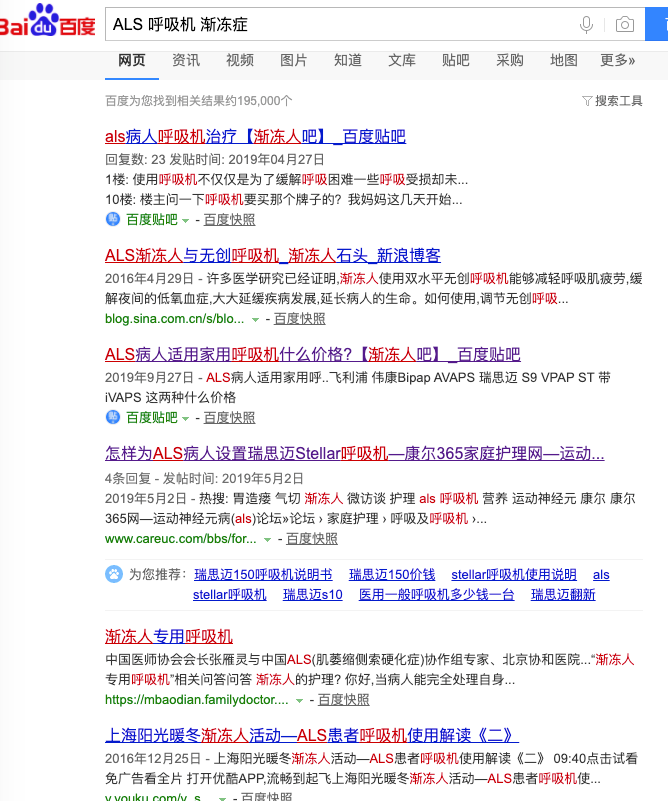The image size is (668, 801).
Task: Open image search camera icon
Action: pyautogui.click(x=625, y=24)
